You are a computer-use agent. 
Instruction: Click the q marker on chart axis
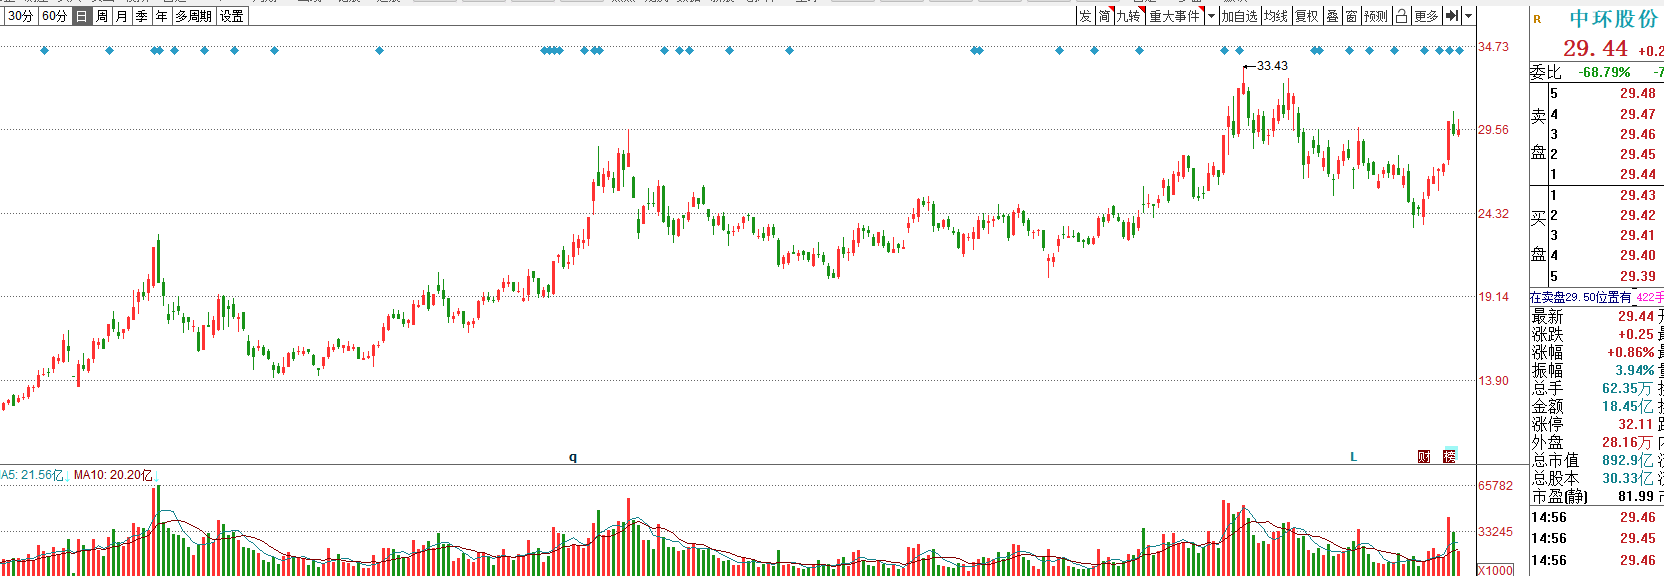pos(573,457)
